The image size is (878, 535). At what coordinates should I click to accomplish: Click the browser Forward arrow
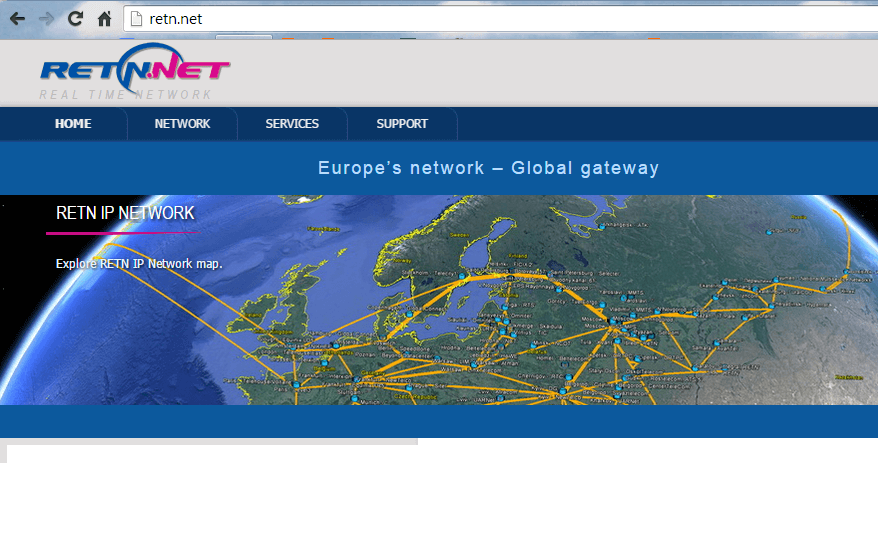(46, 19)
